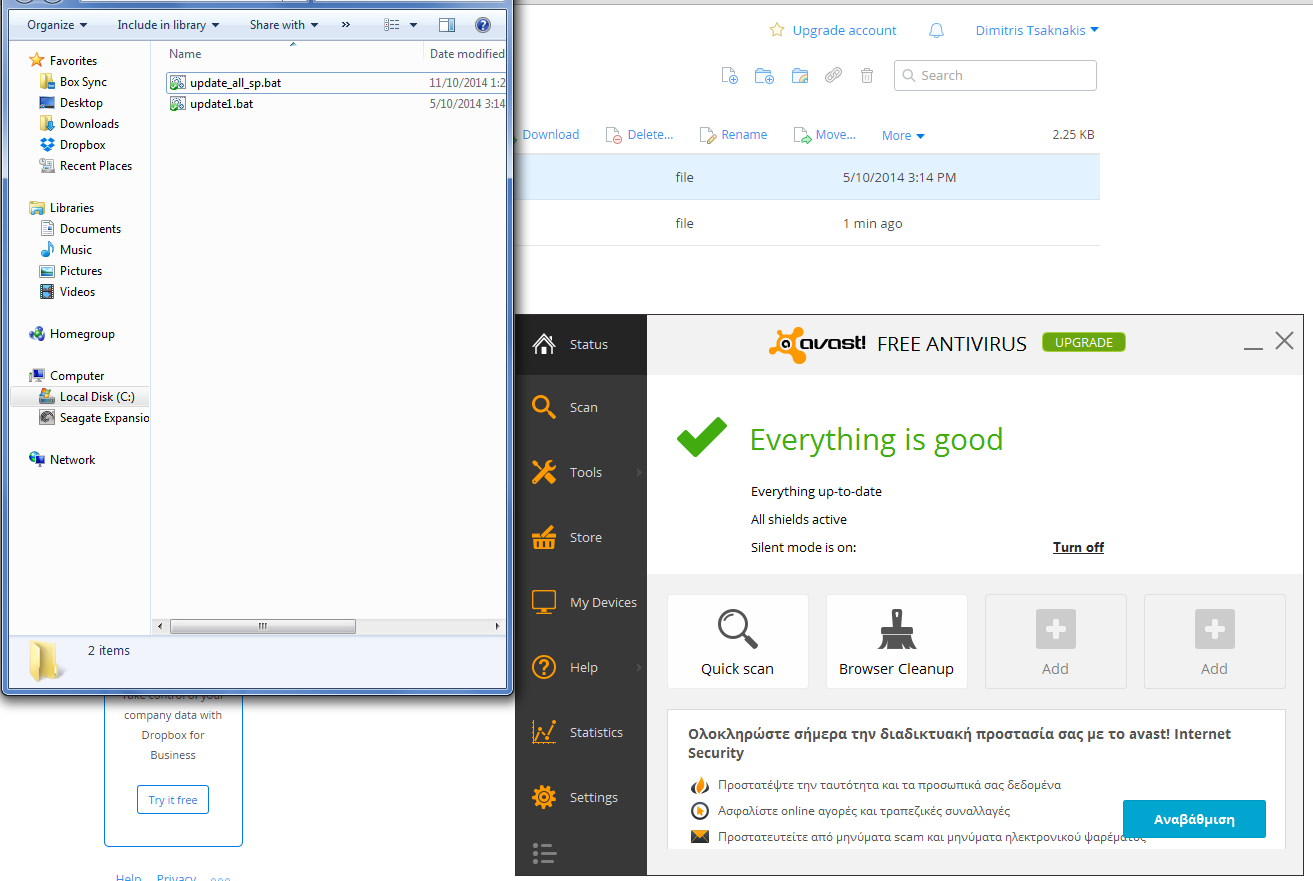The height and width of the screenshot is (881, 1313).
Task: Select the update1.bat file
Action: pyautogui.click(x=335, y=103)
